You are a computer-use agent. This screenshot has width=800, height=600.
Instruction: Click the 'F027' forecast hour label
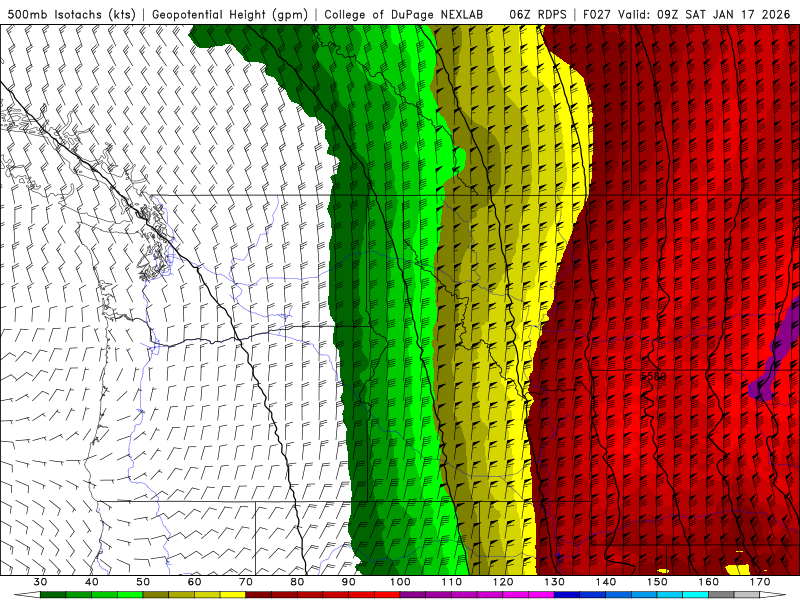coord(597,15)
